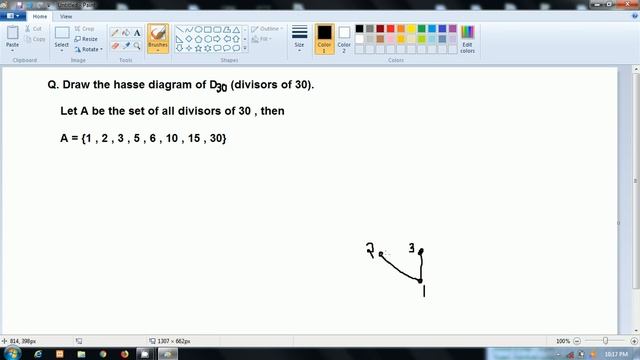Adjust the zoom slider handle

[x=605, y=341]
